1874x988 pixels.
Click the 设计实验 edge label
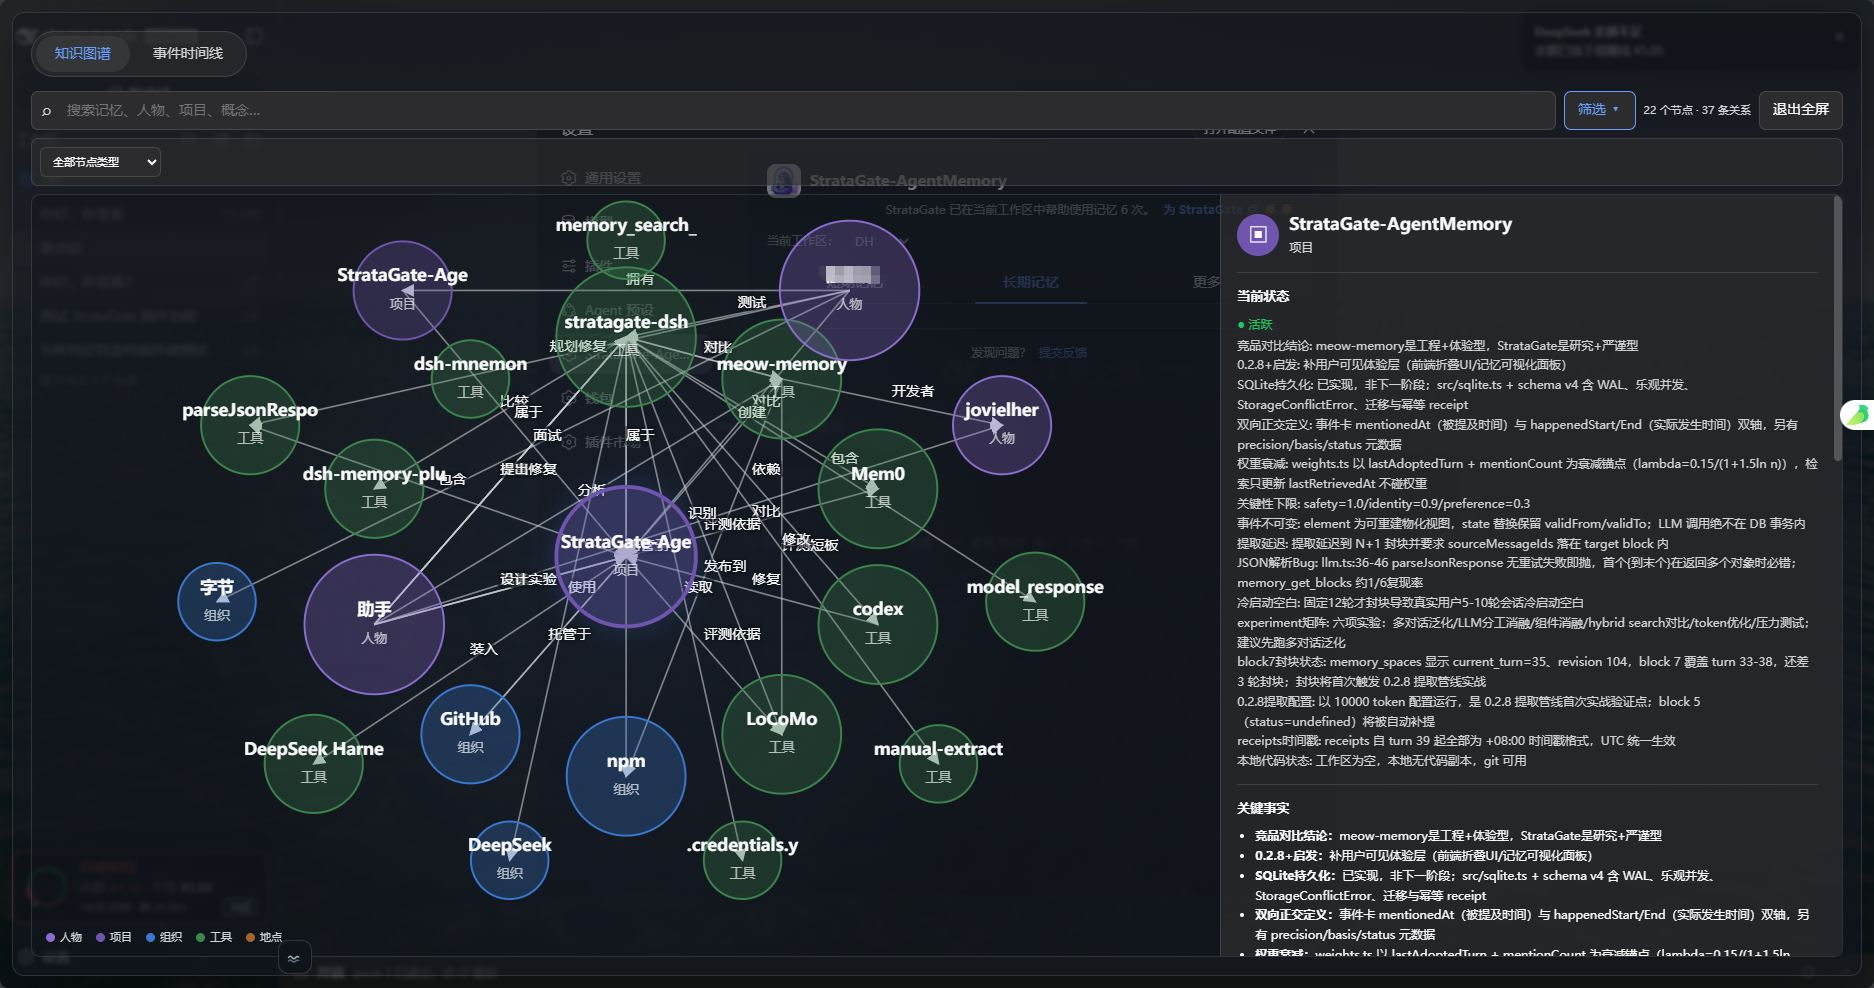tap(528, 579)
